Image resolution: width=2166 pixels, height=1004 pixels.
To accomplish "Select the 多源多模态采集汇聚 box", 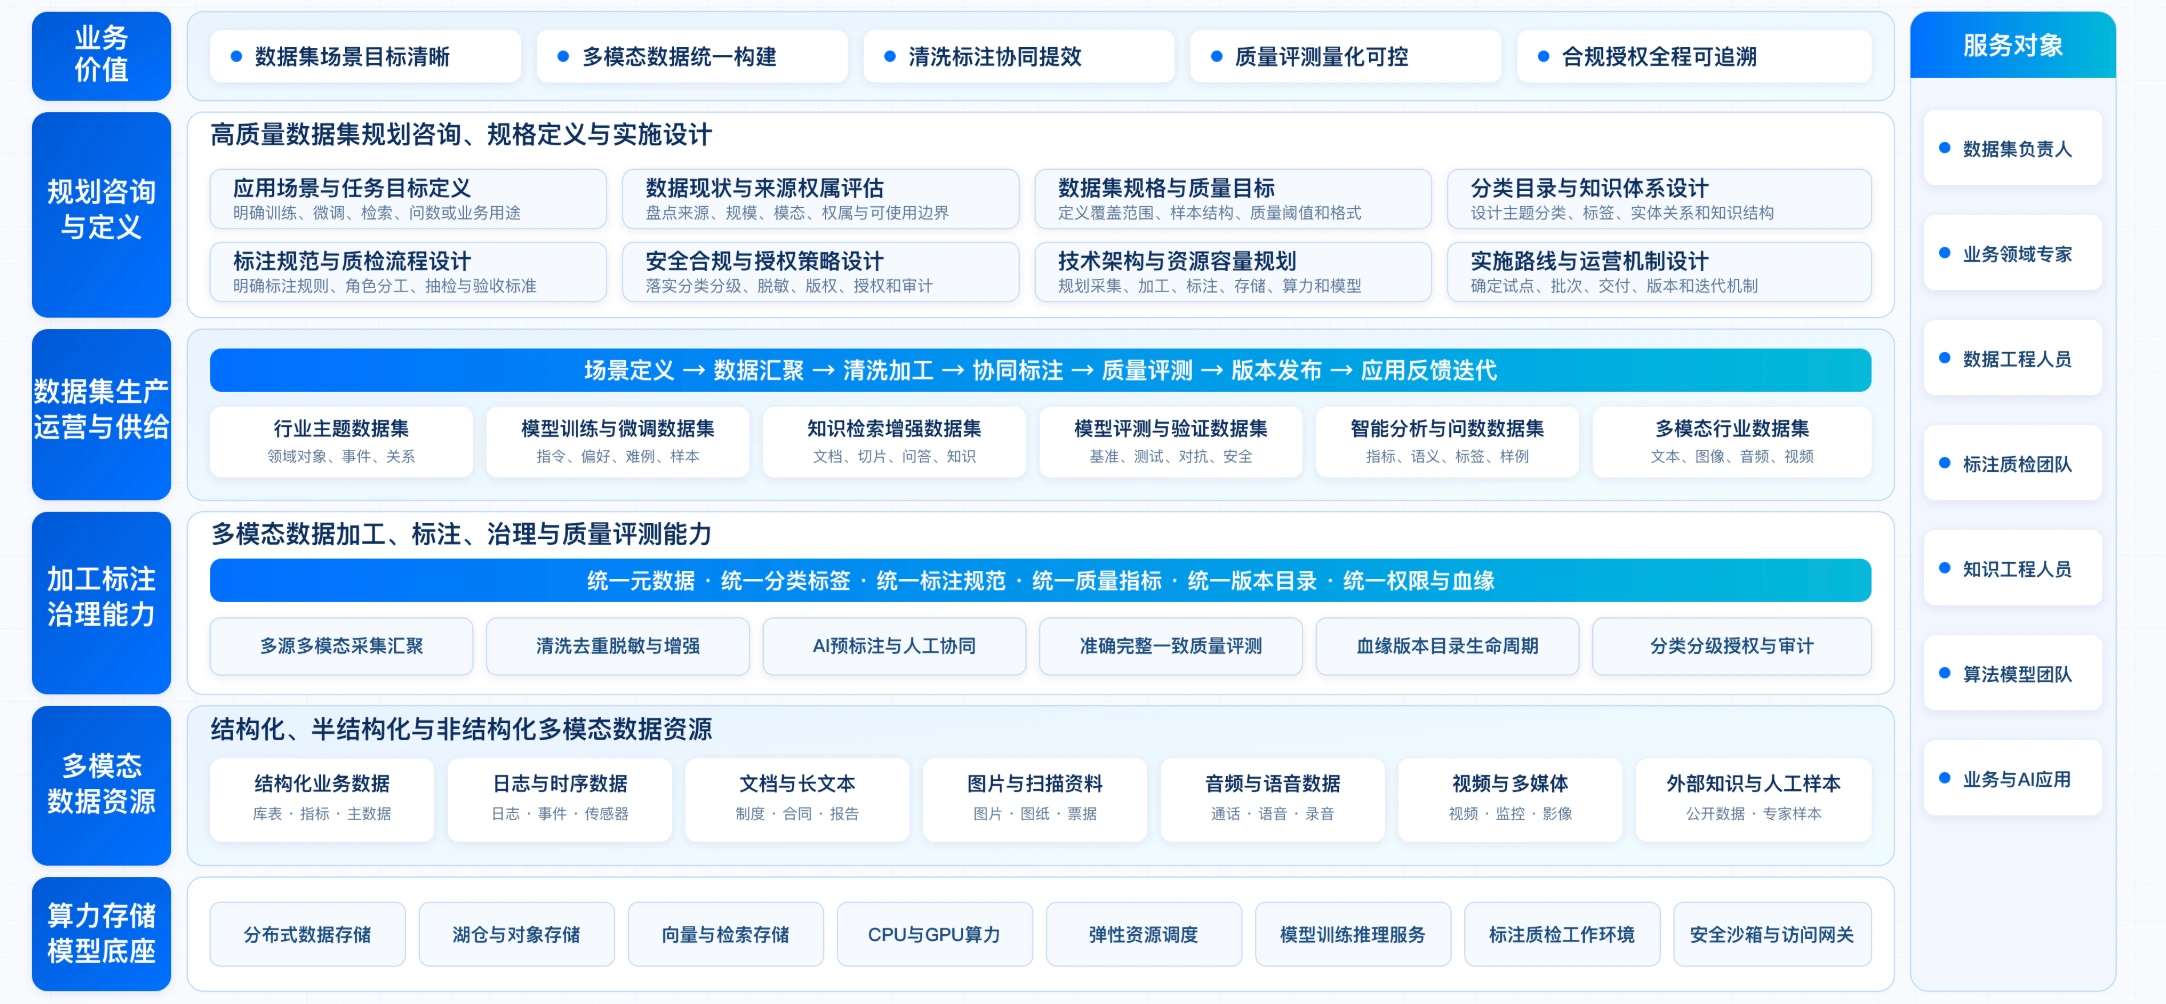I will click(x=341, y=646).
